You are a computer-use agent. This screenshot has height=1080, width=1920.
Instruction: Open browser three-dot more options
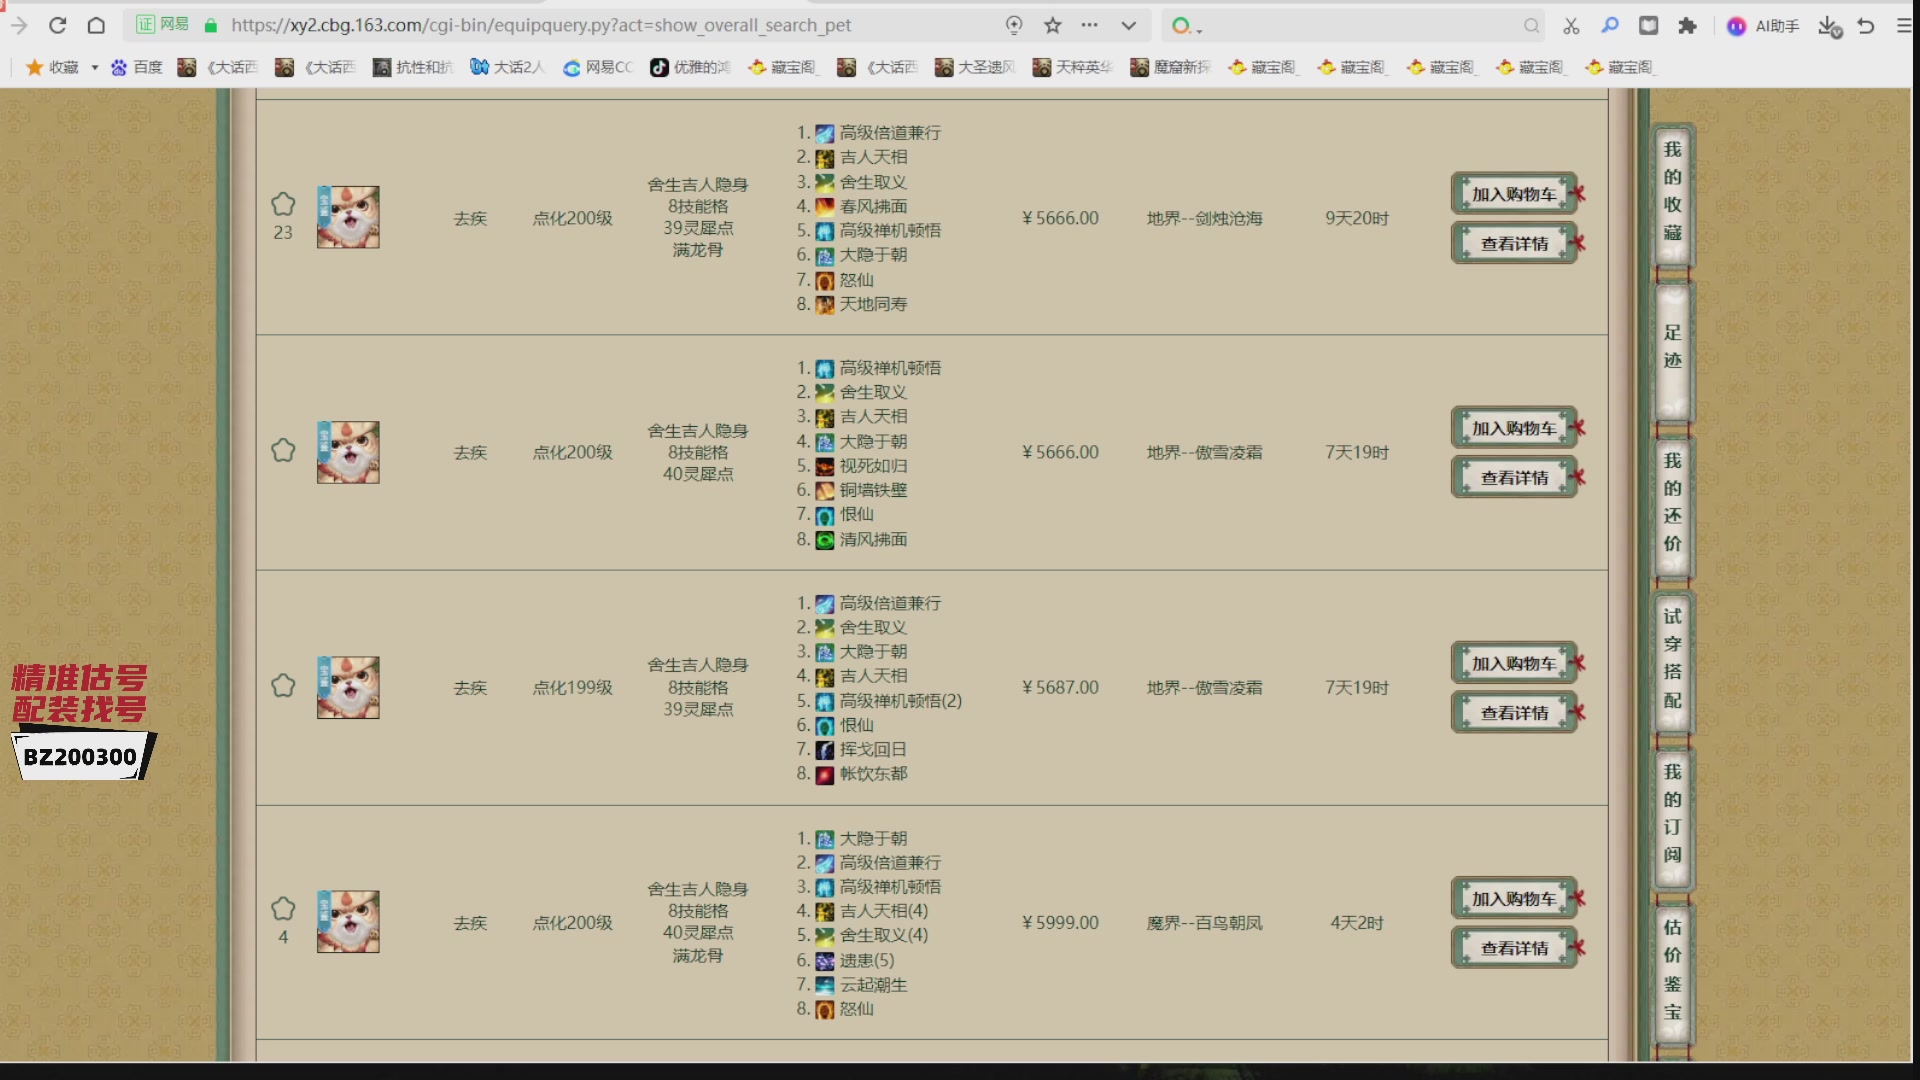[x=1090, y=25]
